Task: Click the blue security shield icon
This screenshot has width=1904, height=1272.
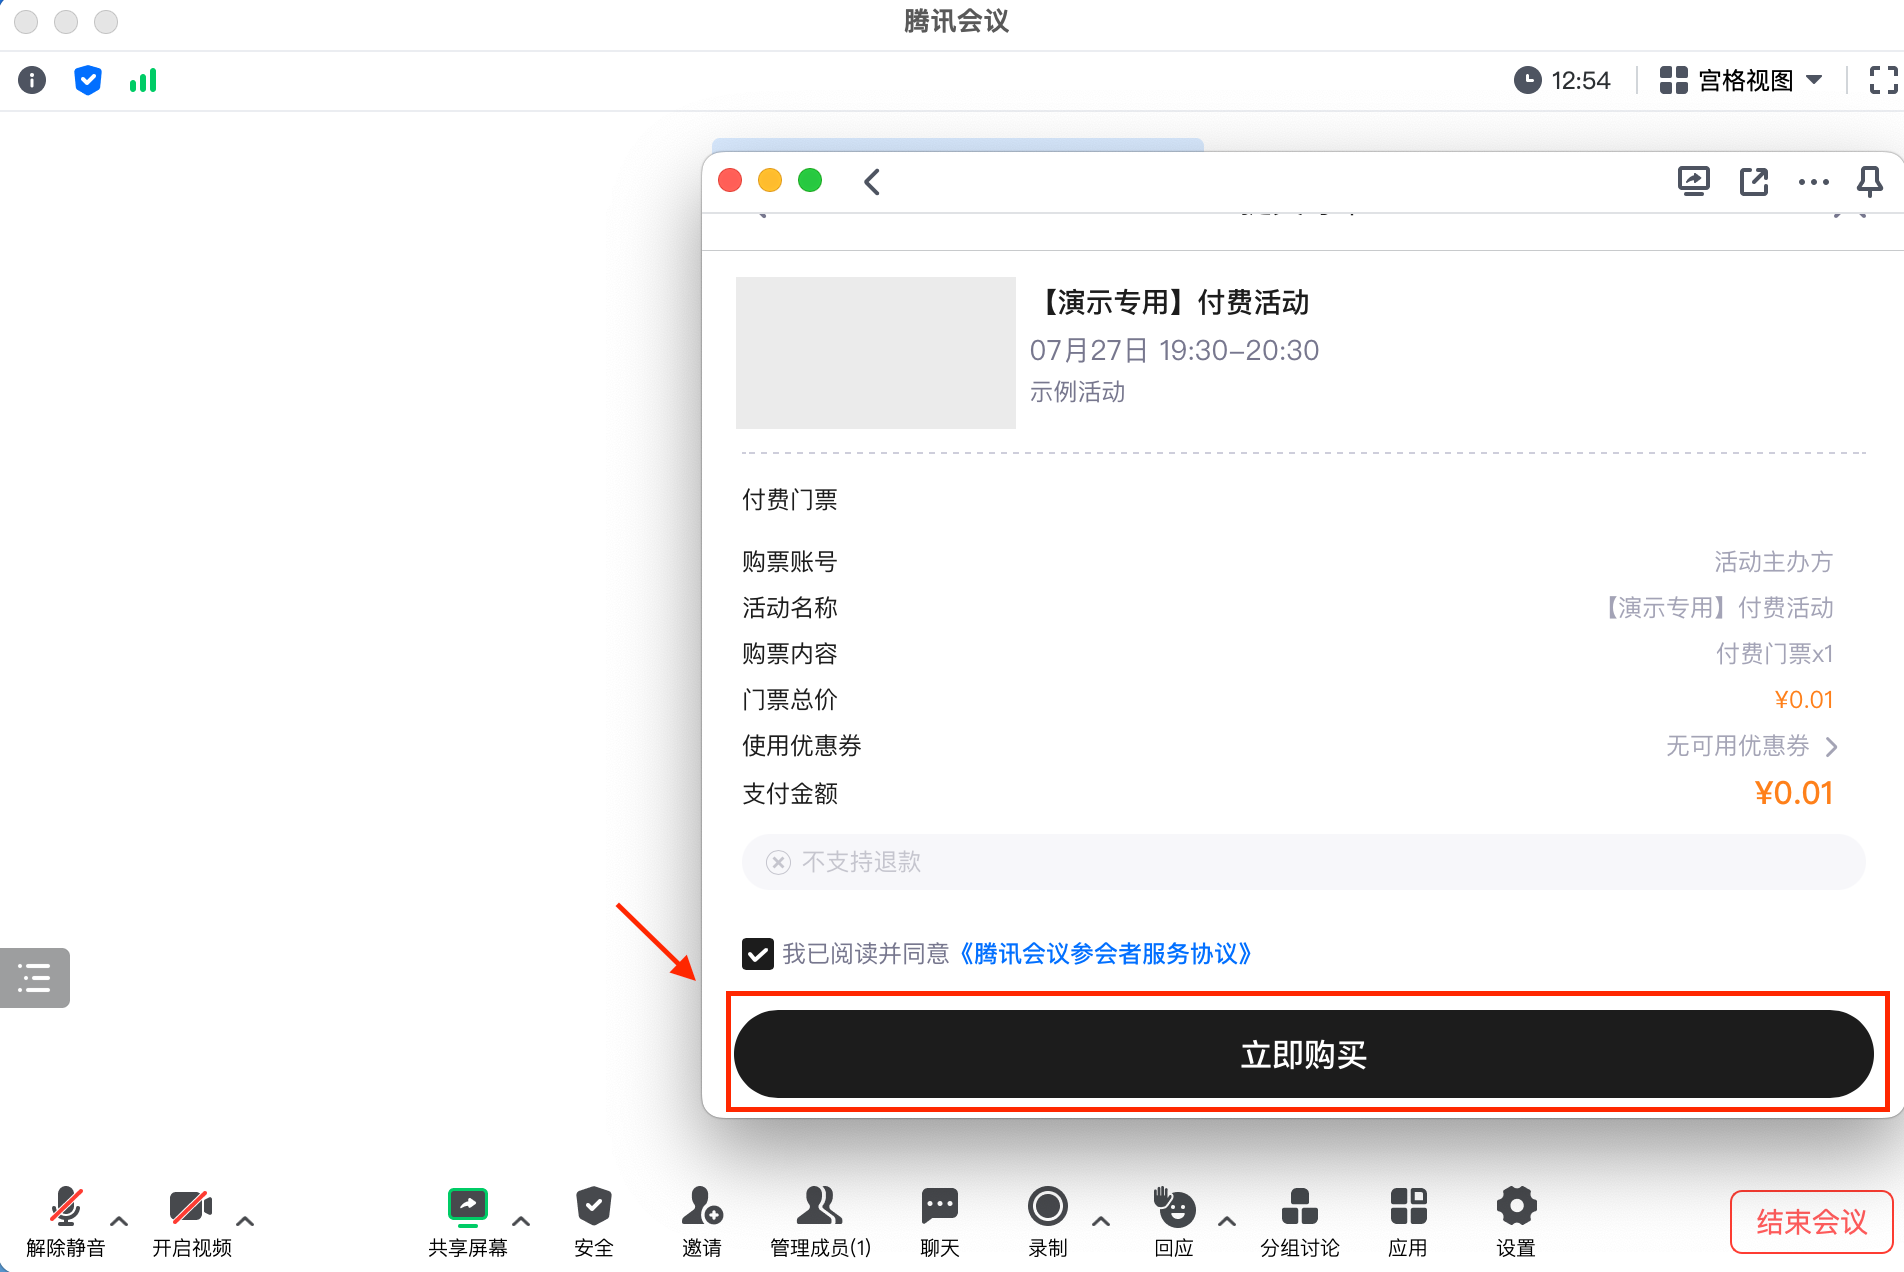Action: [x=88, y=80]
